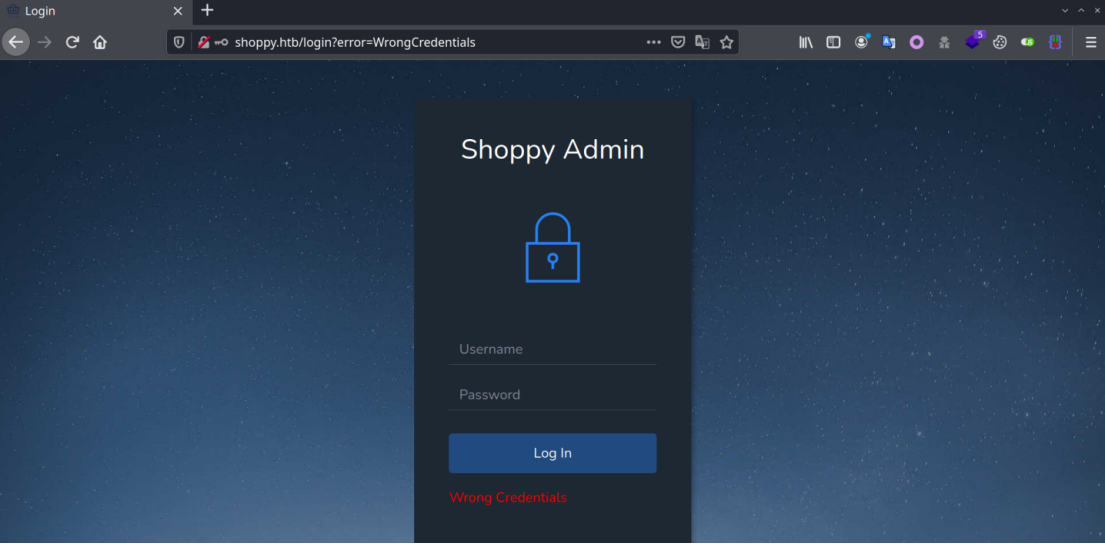
Task: Reload the current page
Action: pos(72,42)
